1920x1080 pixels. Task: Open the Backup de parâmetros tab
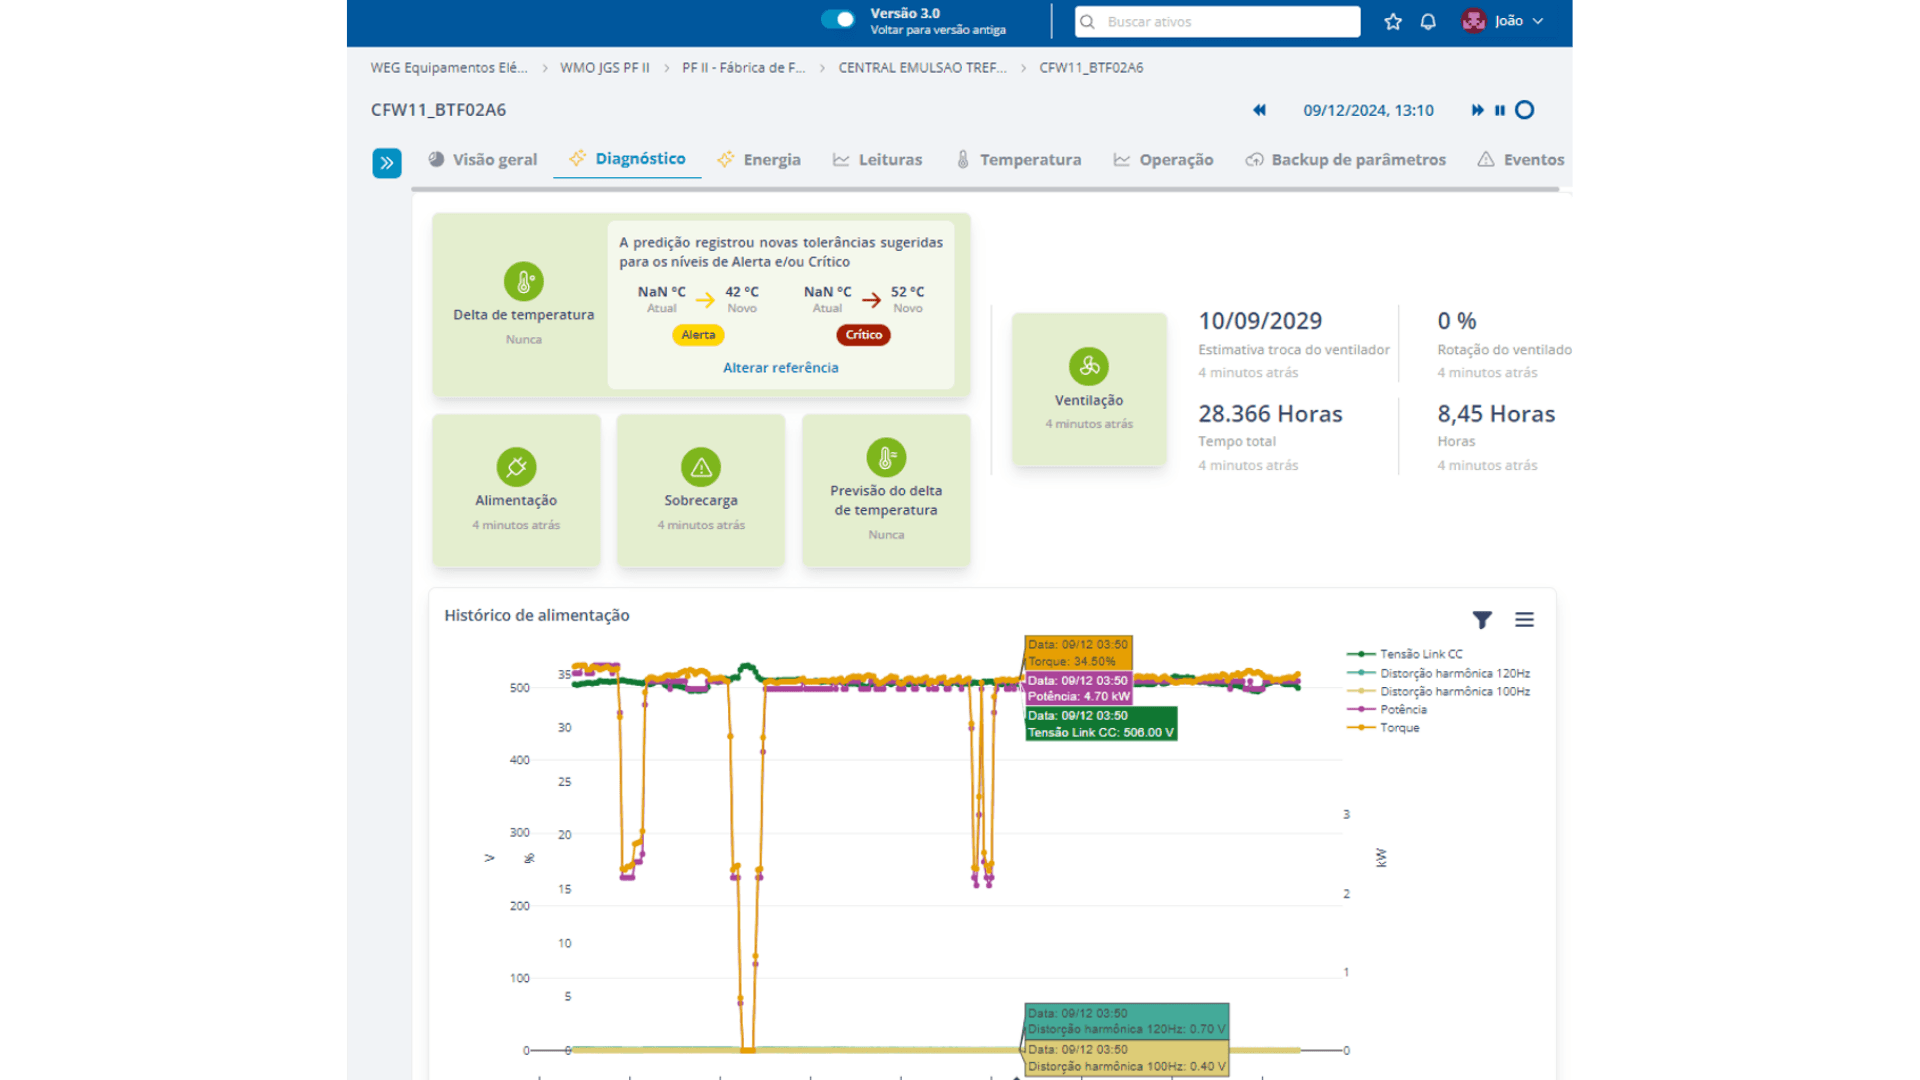click(1346, 160)
